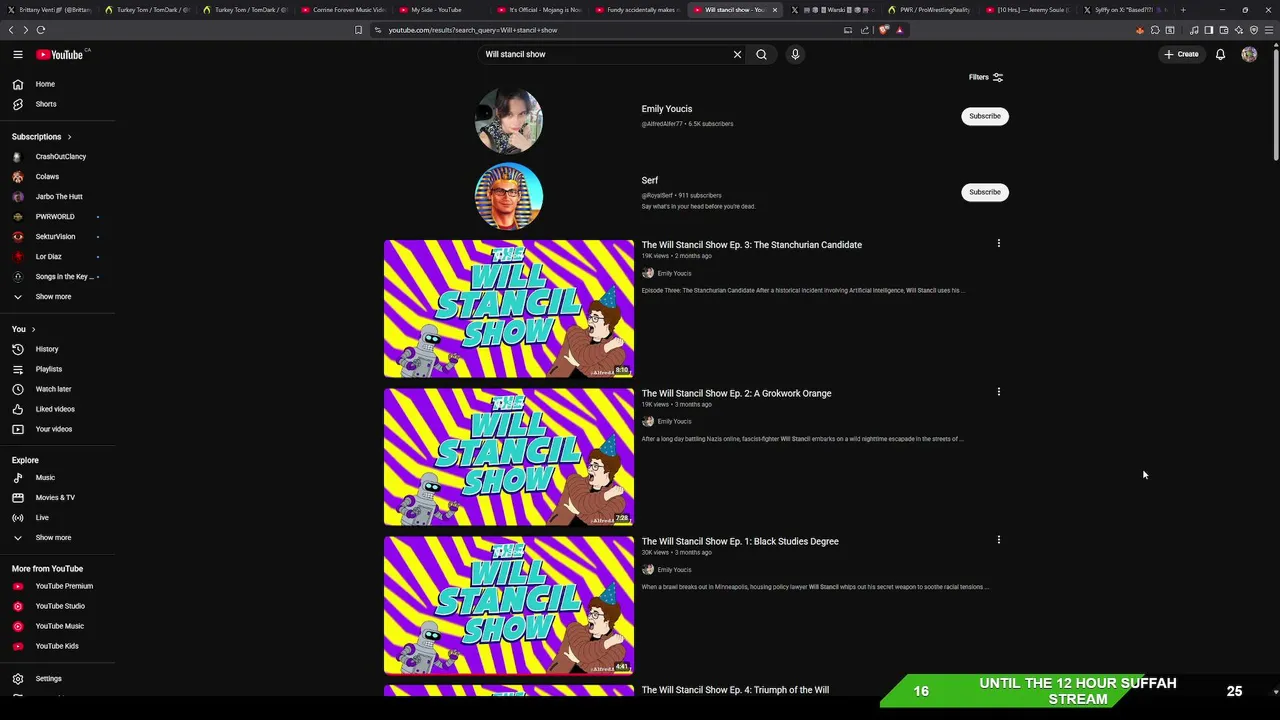Viewport: 1280px width, 720px height.
Task: Open Liked videos list
Action: point(57,409)
